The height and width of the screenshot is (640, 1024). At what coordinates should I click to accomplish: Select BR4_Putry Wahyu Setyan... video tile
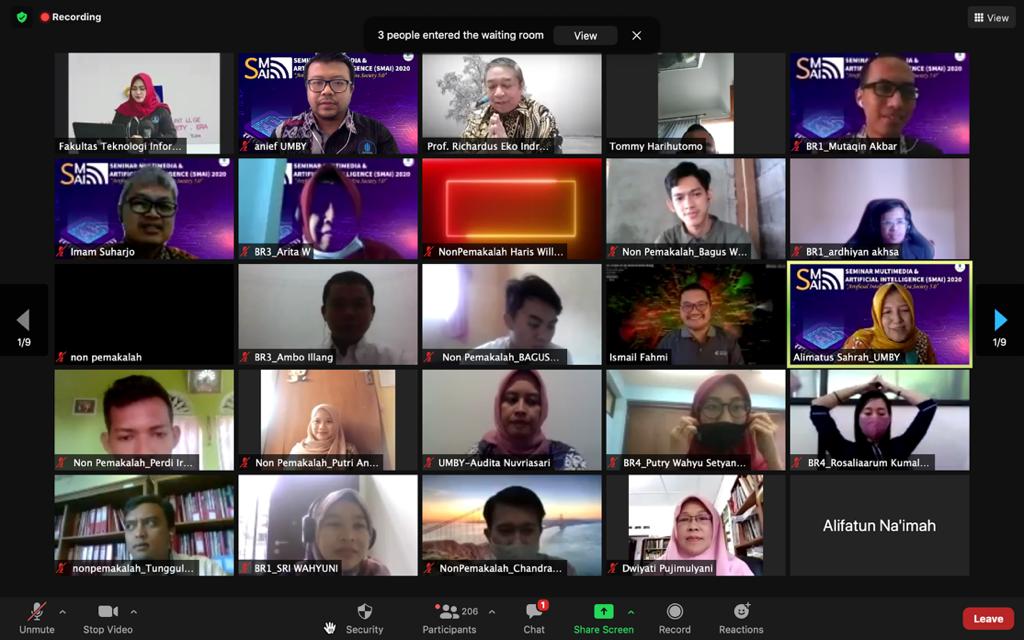(x=696, y=420)
